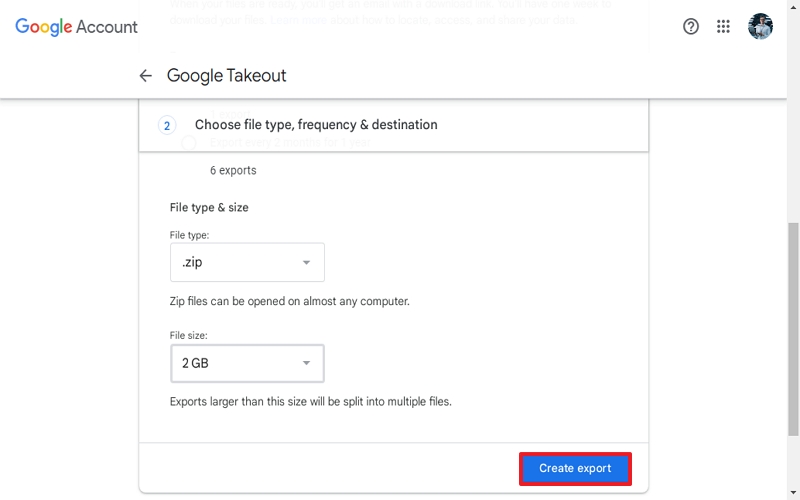Screen dimensions: 800x500
Task: Click the Google Takeout page title
Action: coord(226,76)
